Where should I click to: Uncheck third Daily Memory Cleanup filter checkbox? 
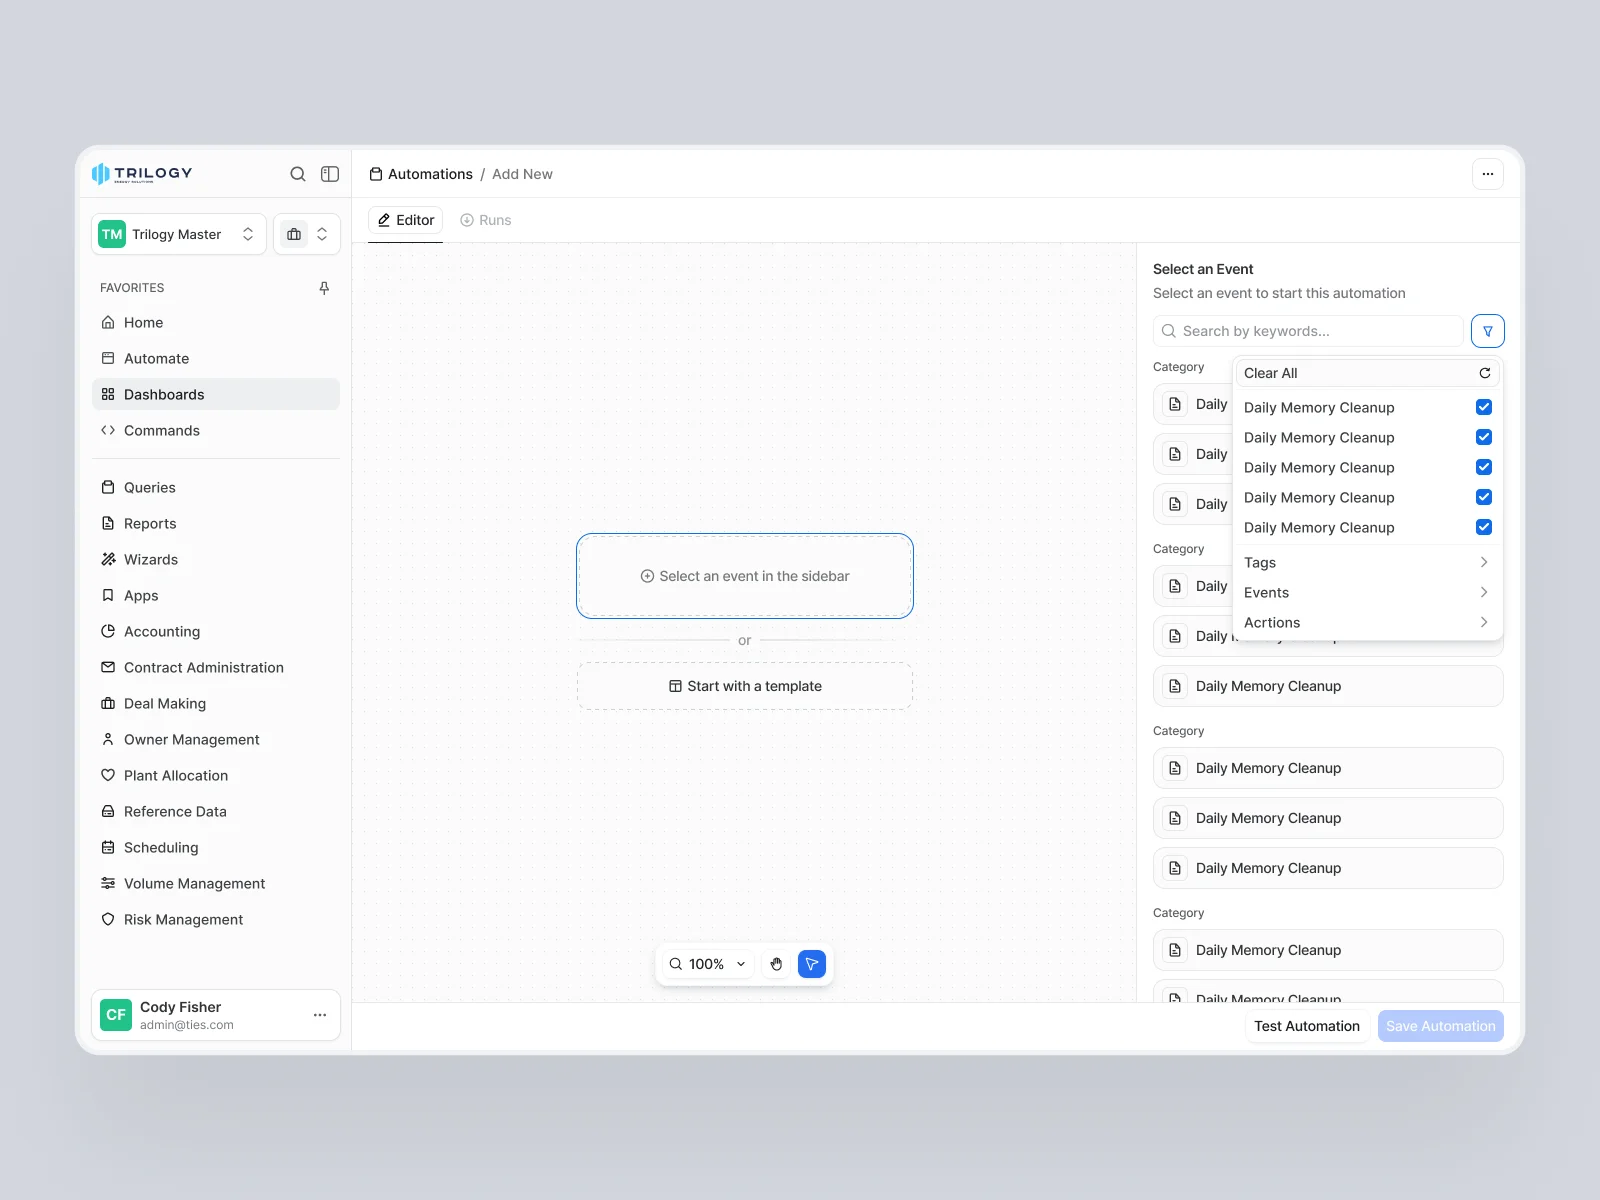[x=1484, y=467]
